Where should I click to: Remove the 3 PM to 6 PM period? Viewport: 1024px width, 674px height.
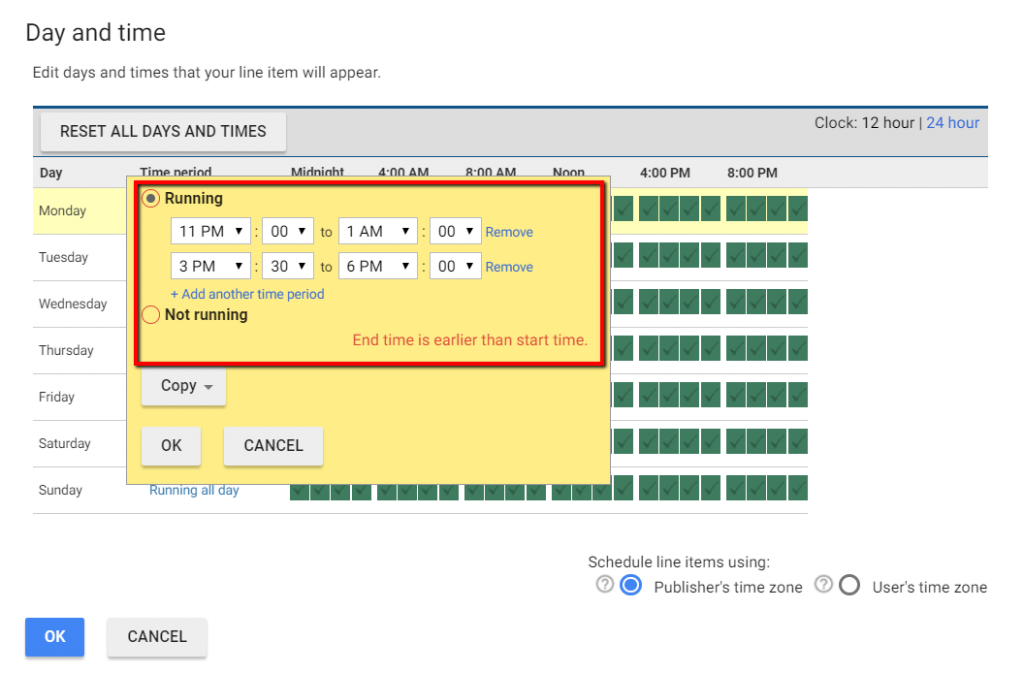tap(509, 266)
